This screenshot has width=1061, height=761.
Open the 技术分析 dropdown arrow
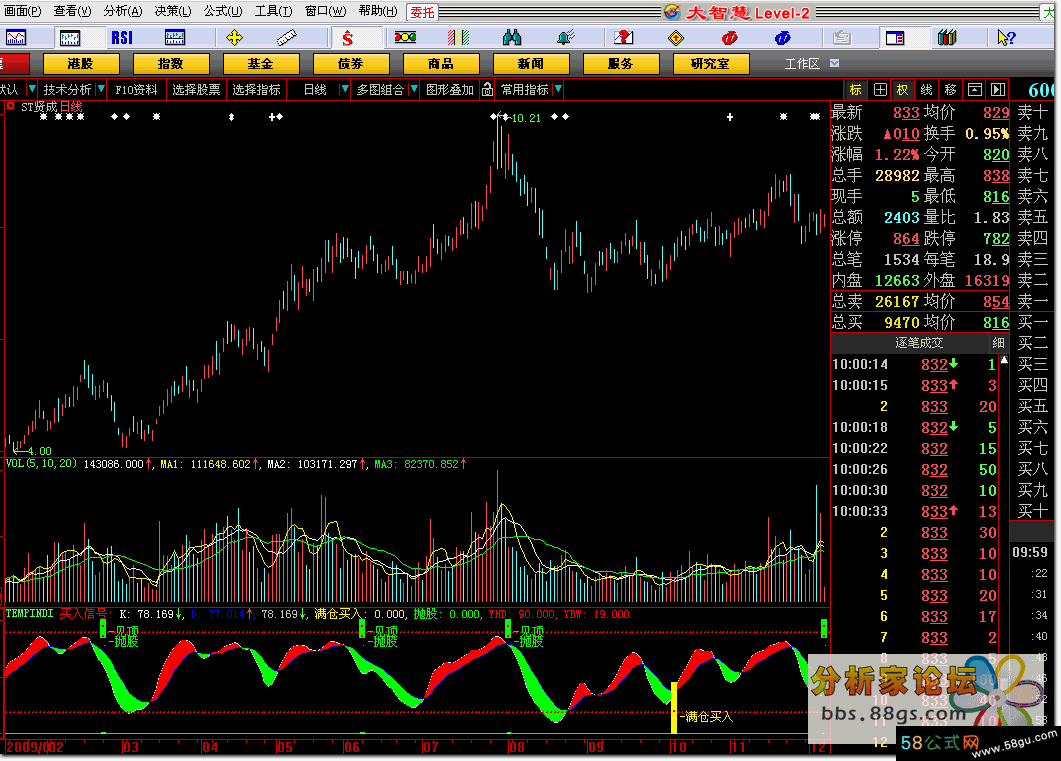(x=101, y=89)
